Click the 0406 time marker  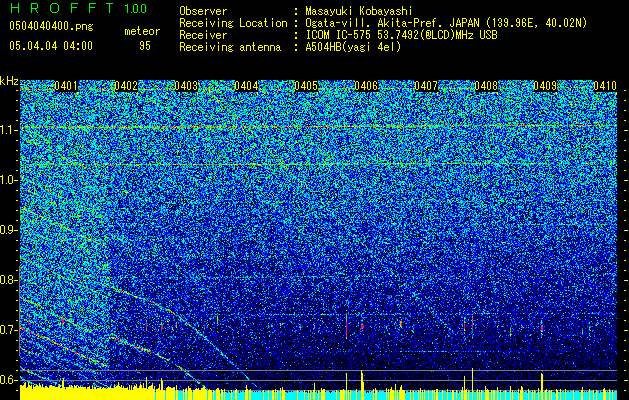(x=366, y=86)
